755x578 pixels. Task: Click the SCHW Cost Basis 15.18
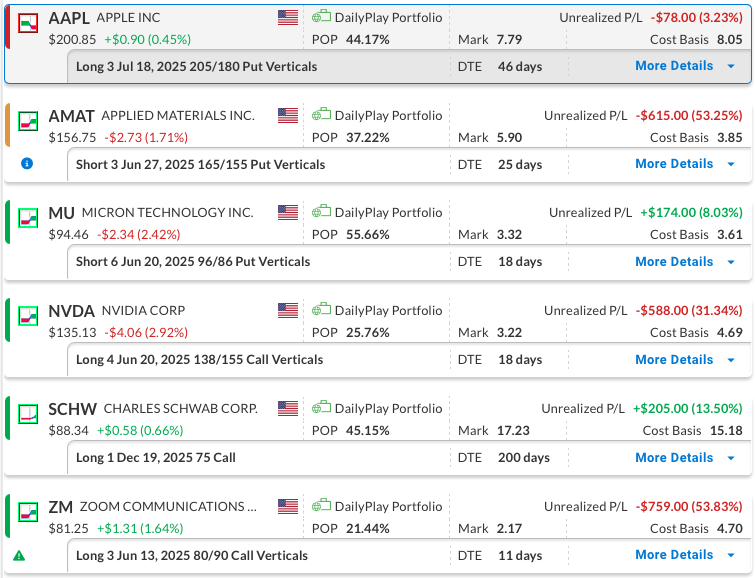[726, 430]
